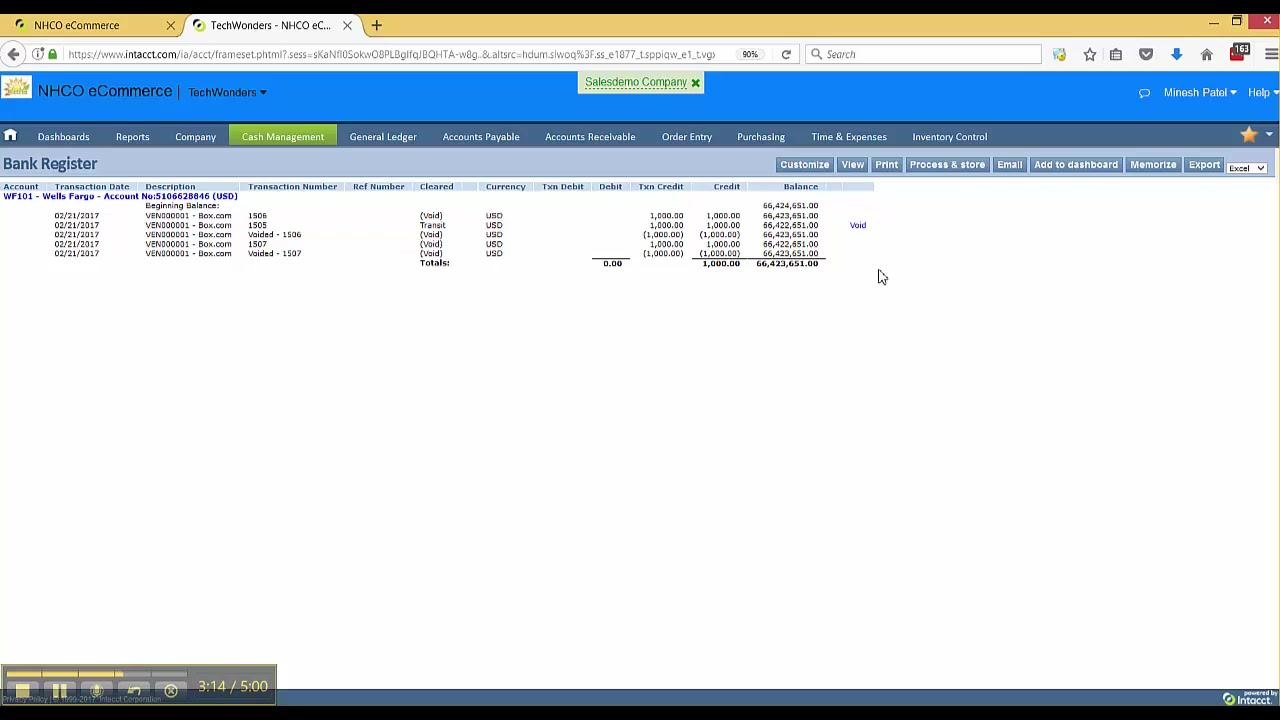Go to the Intacct home icon
The image size is (1280, 720).
click(x=10, y=136)
